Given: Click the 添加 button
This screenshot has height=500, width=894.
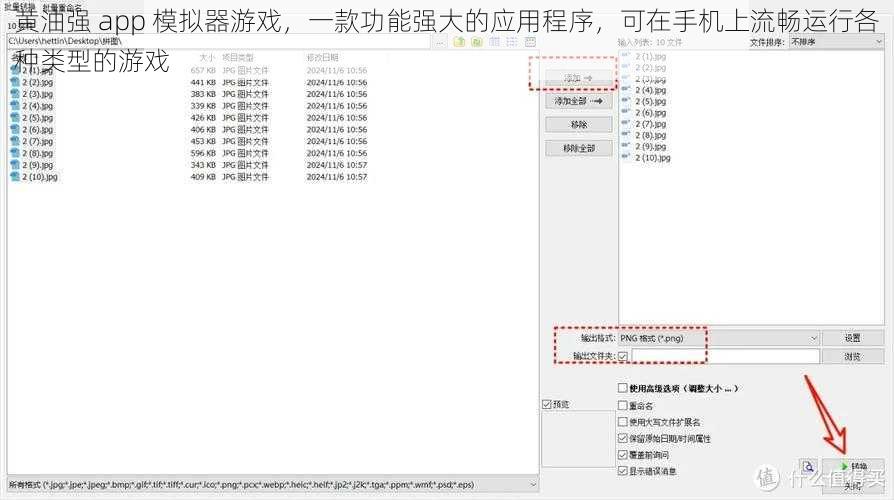Looking at the screenshot, I should [x=578, y=78].
